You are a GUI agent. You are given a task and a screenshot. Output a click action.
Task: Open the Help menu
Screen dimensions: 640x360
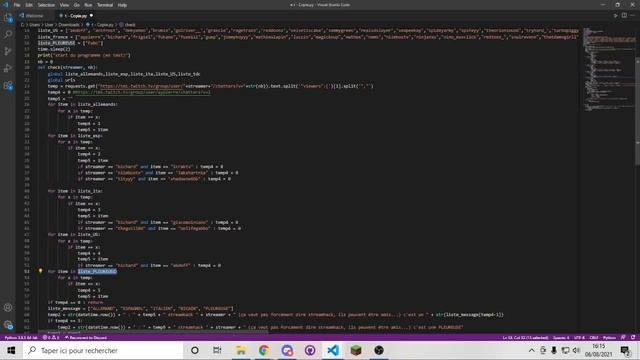(122, 5)
